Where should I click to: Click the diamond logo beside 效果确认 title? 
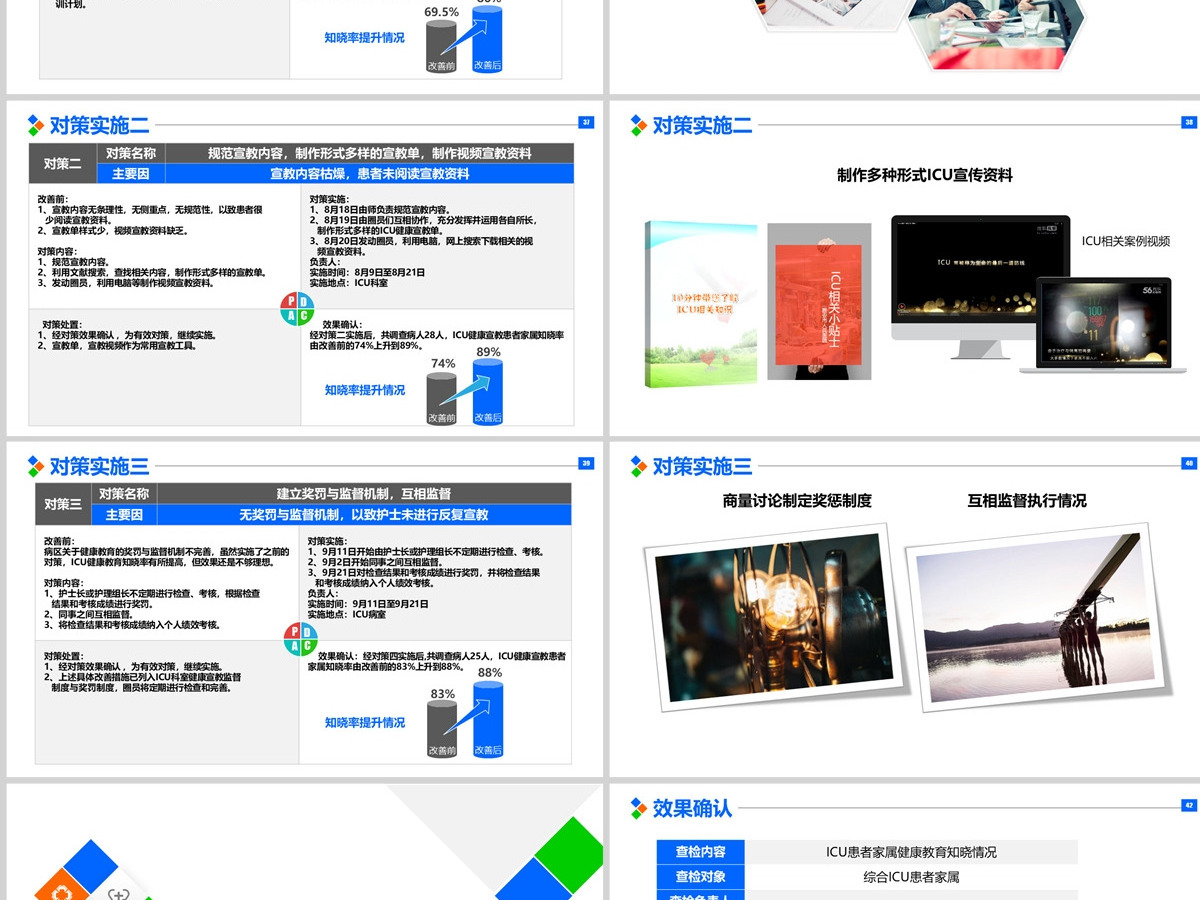(638, 808)
